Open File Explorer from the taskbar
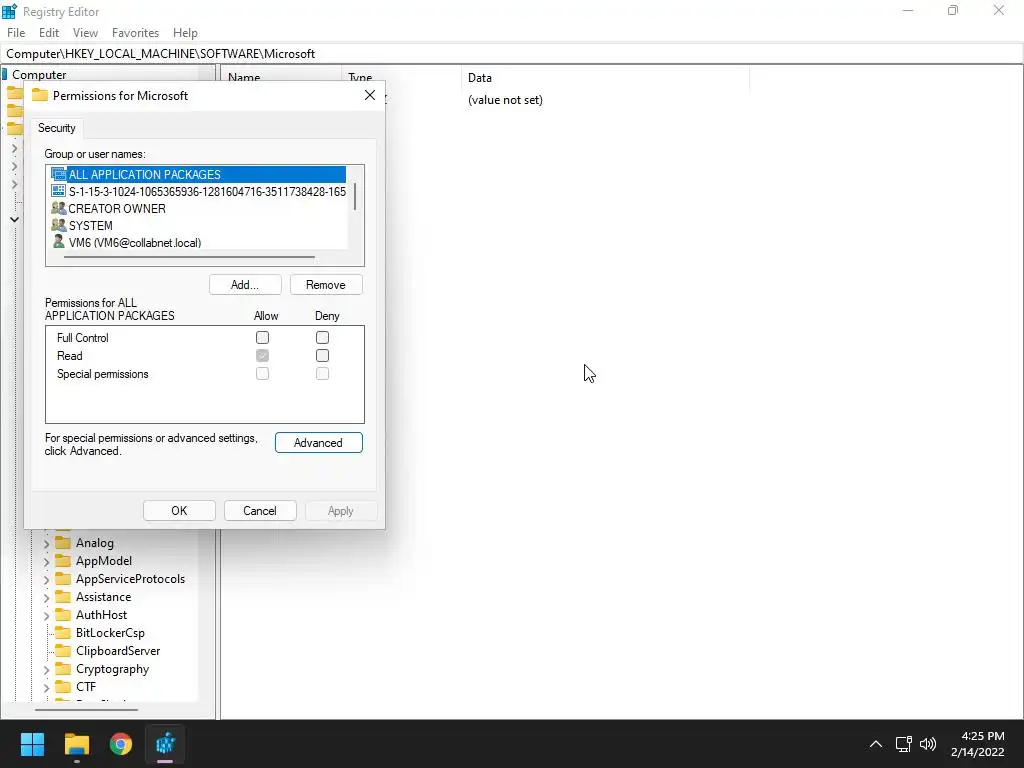The image size is (1024, 768). click(x=76, y=744)
